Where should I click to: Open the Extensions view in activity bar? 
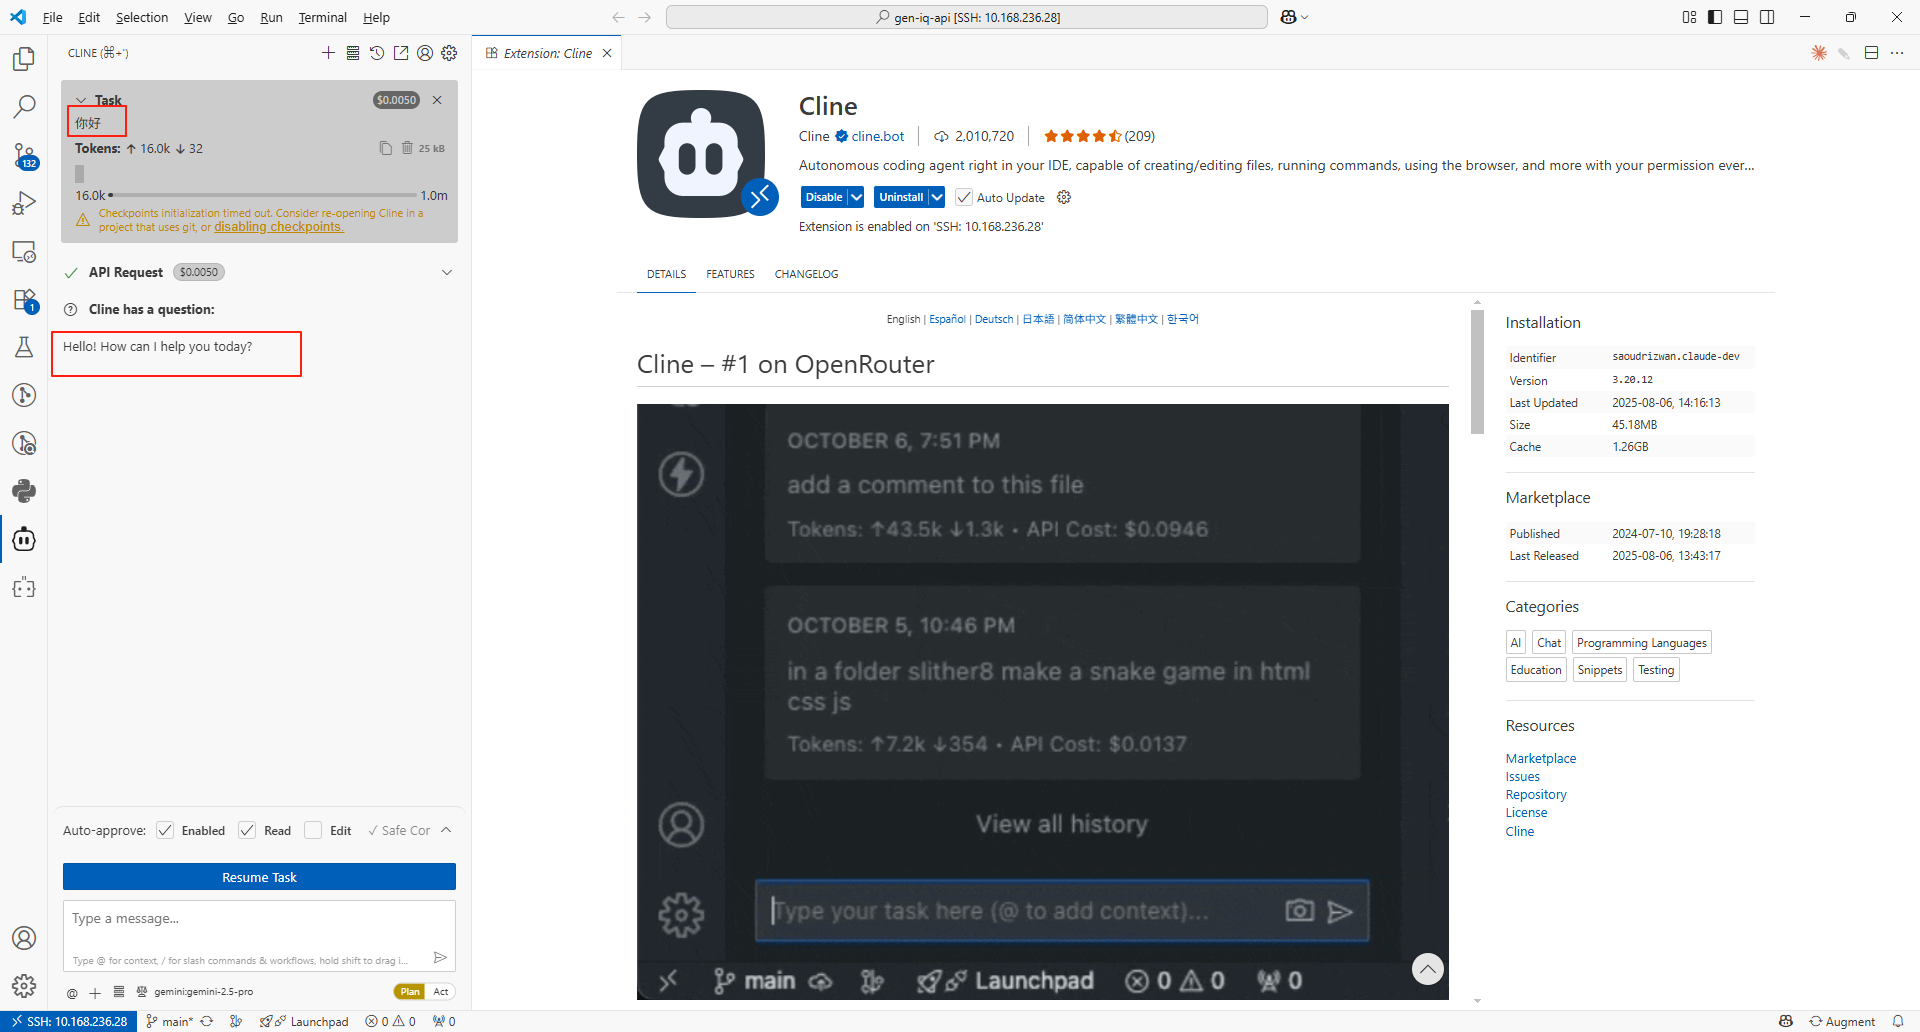(24, 299)
